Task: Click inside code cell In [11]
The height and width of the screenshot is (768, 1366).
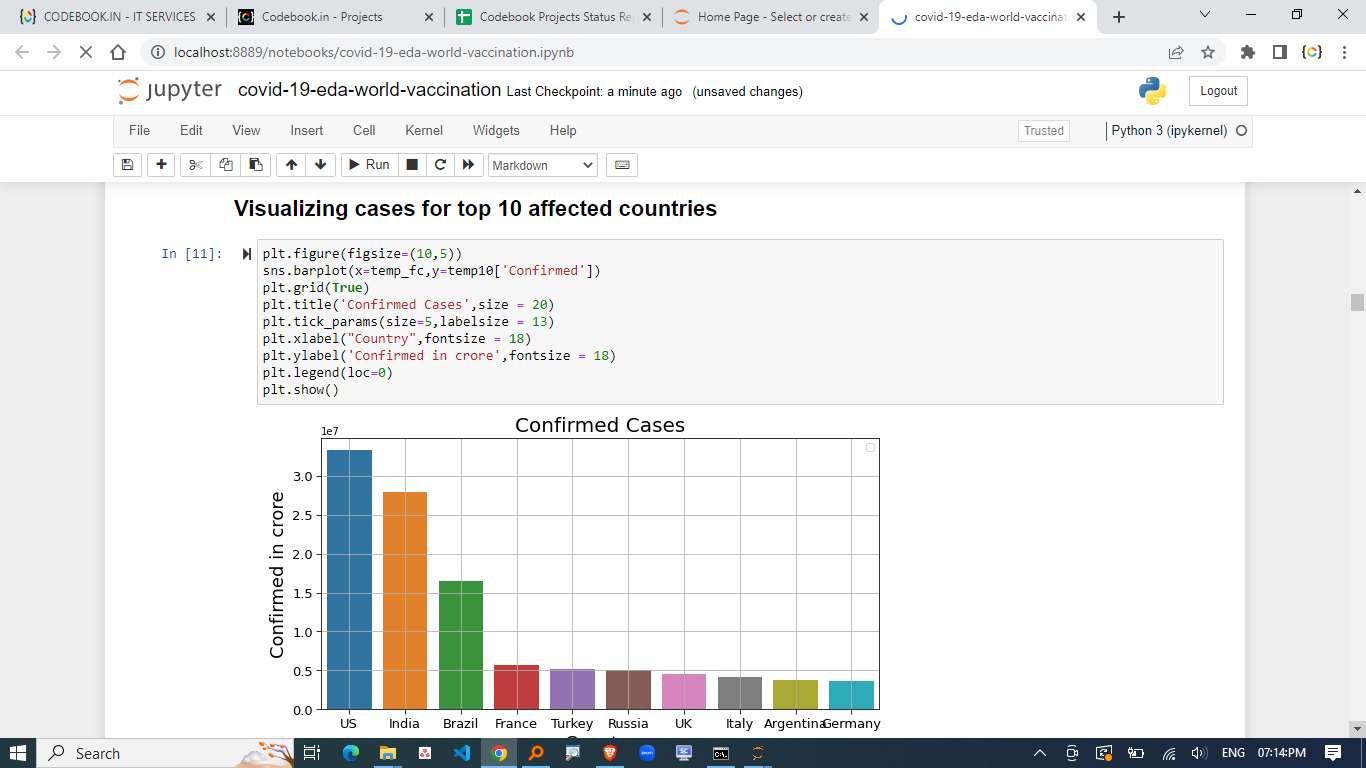Action: (740, 322)
